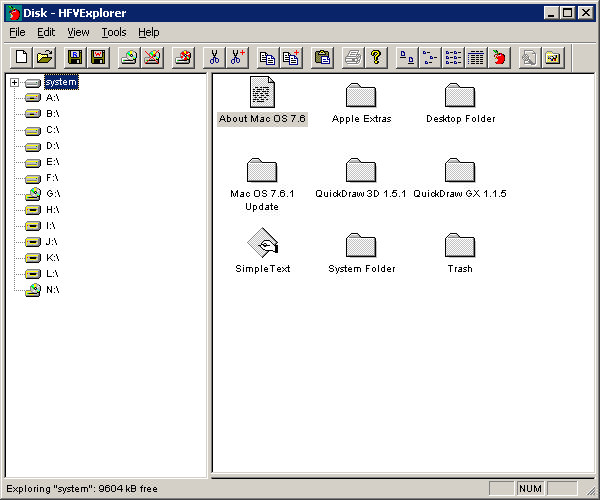Click the Open folder toolbar icon
Screen dimensions: 600x500
point(43,58)
